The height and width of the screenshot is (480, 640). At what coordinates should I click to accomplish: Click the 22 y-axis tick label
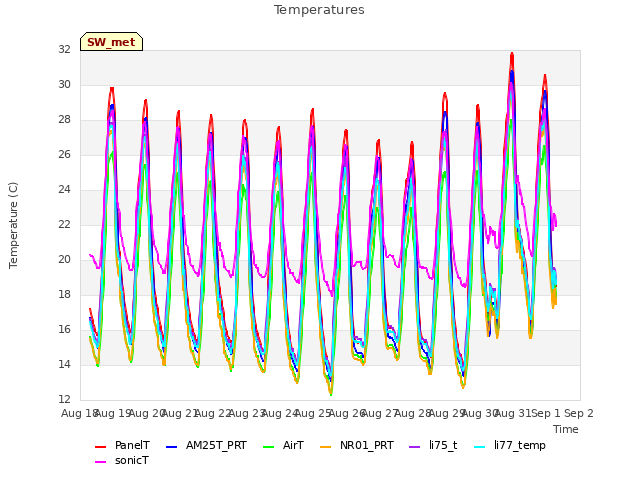(64, 224)
